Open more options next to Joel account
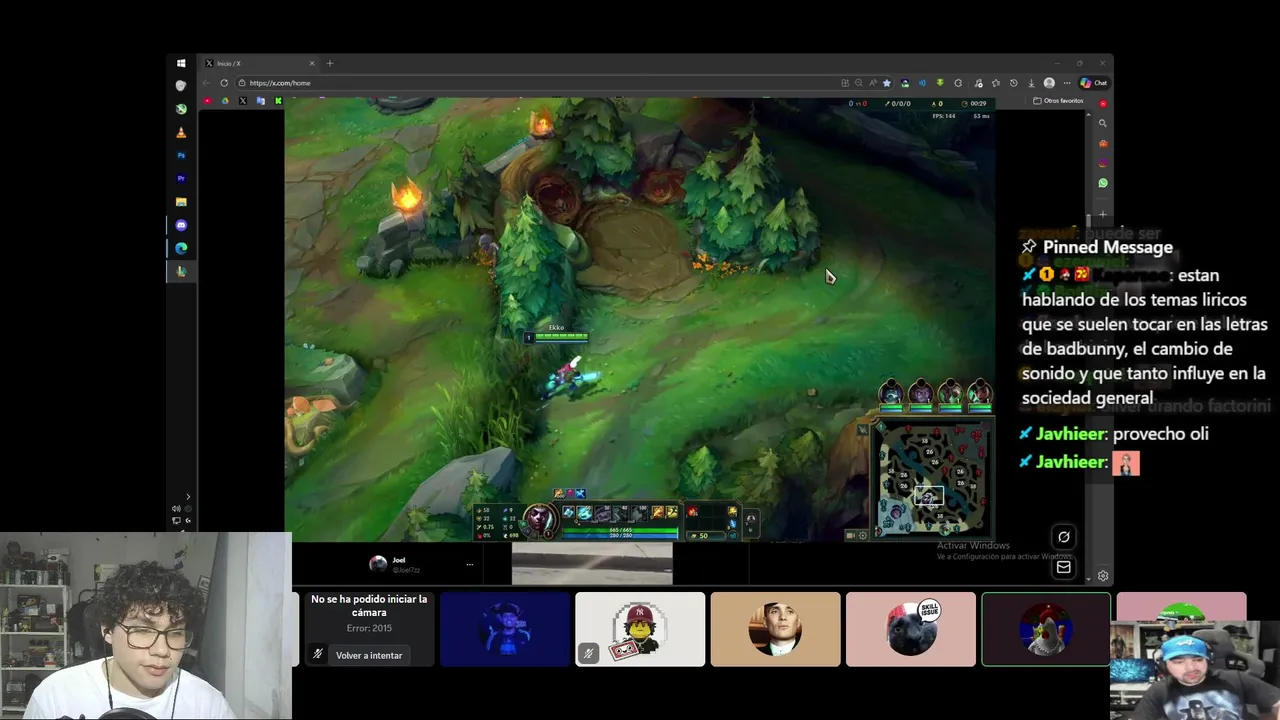1280x720 pixels. tap(470, 564)
